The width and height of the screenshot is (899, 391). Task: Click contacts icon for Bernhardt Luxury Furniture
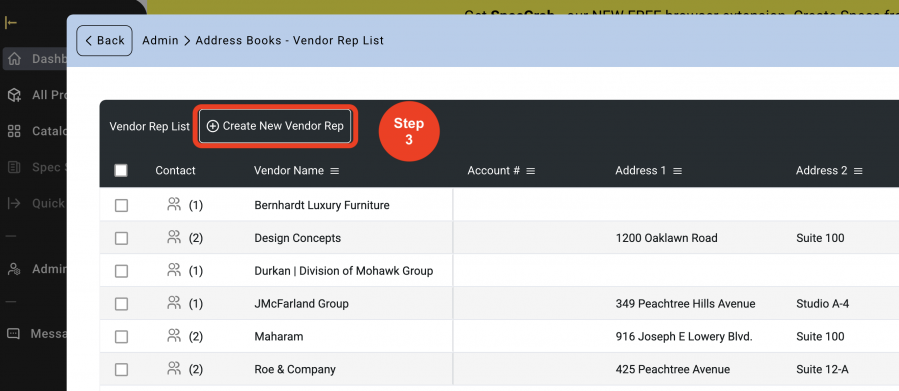174,204
